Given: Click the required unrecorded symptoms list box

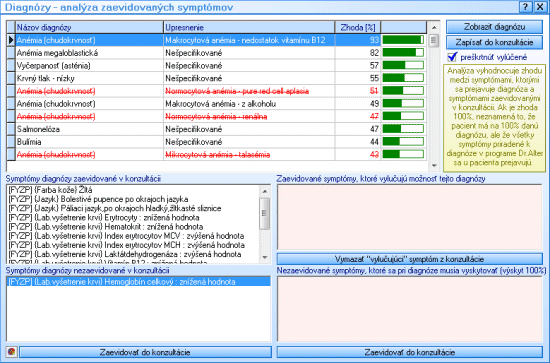Looking at the screenshot, I should pos(410,309).
